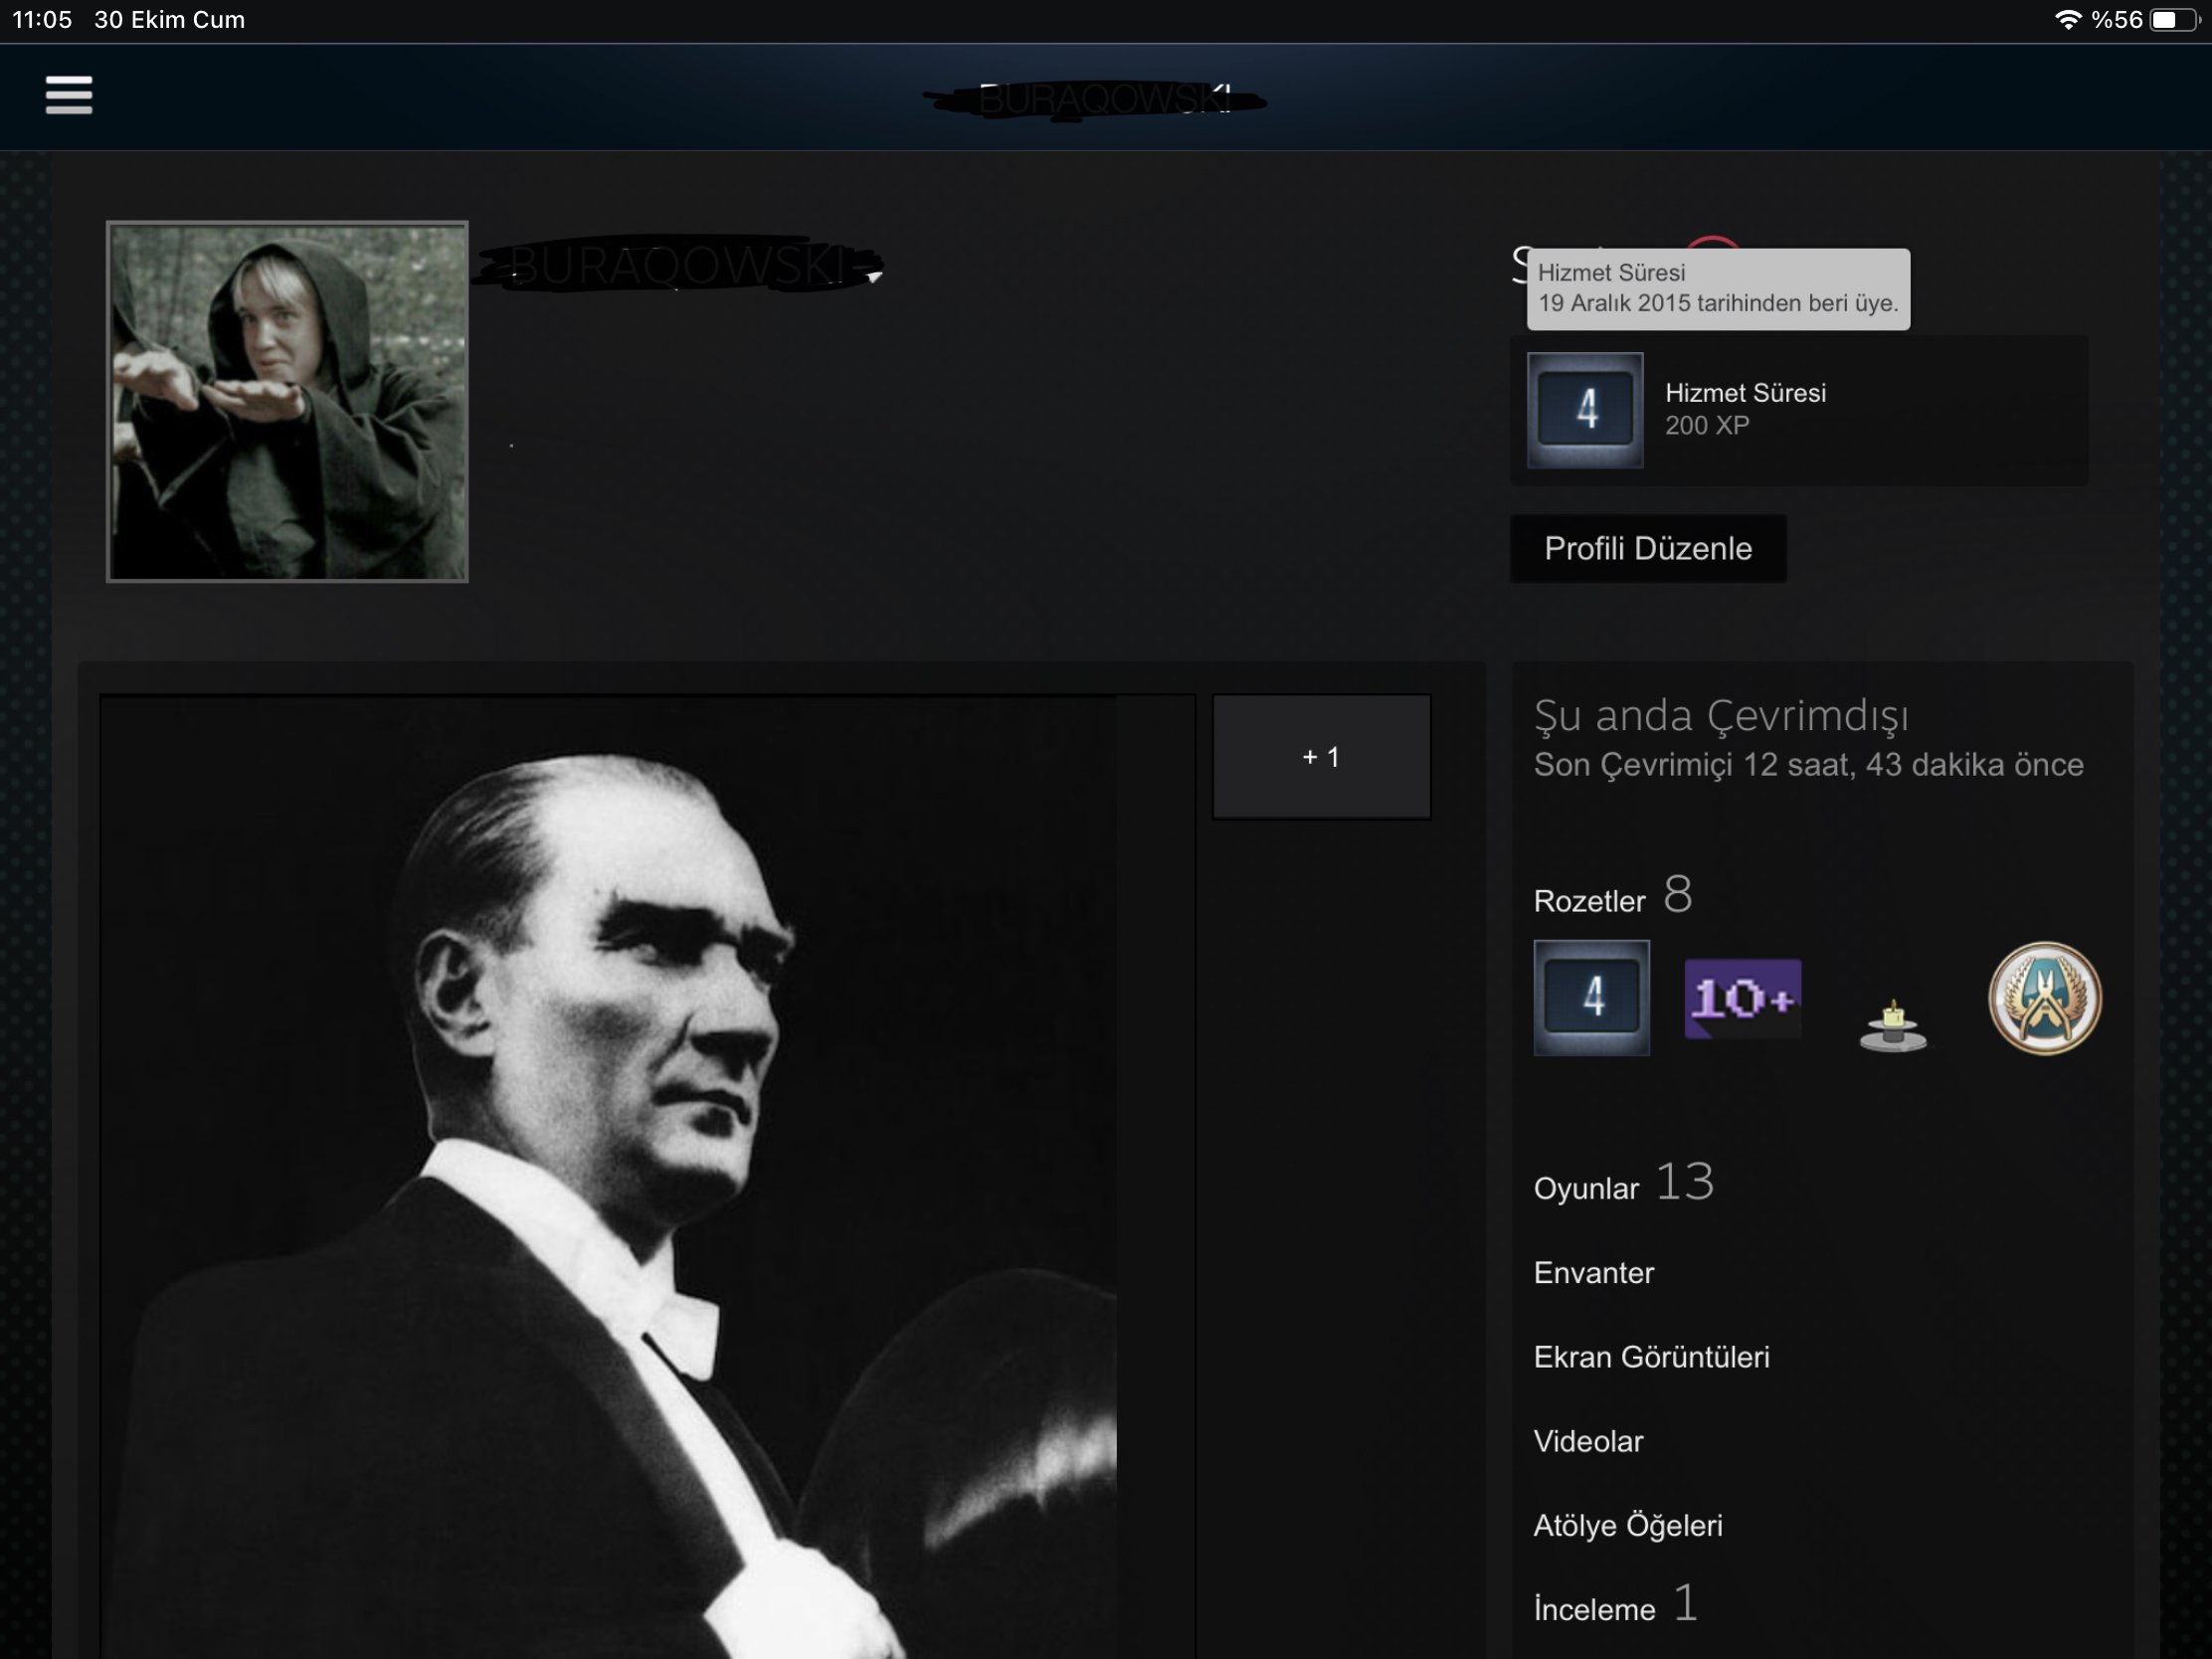The height and width of the screenshot is (1659, 2212).
Task: Click the Wi-Fi status icon
Action: (x=2068, y=20)
